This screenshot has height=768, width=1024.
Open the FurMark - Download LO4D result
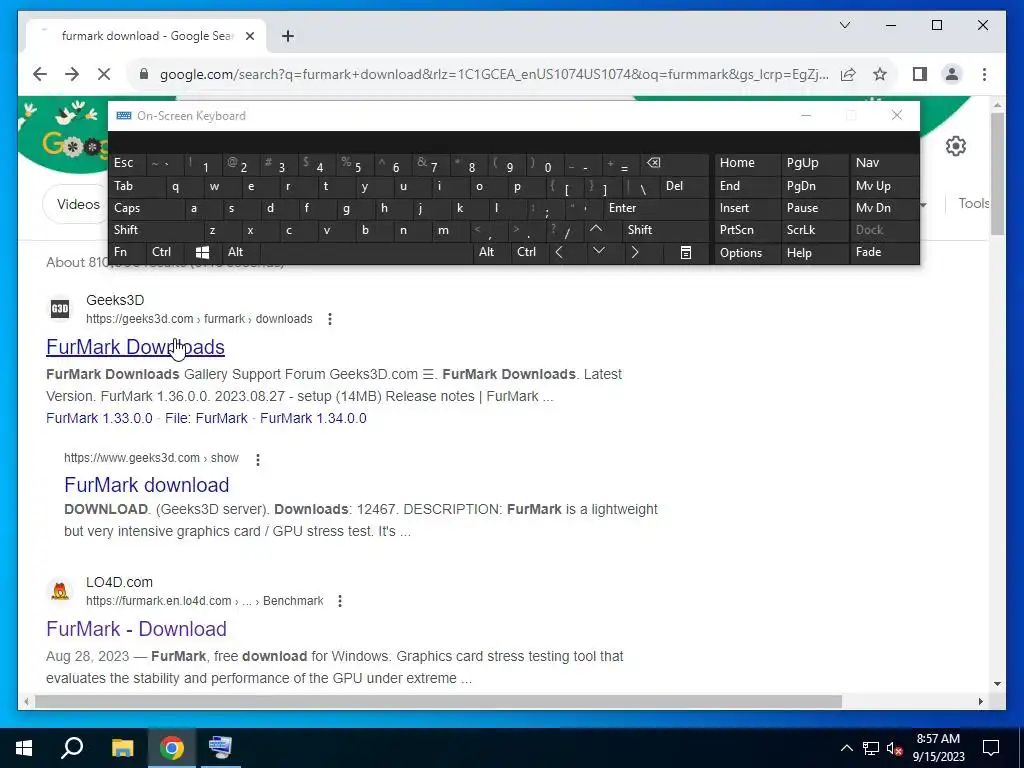pyautogui.click(x=136, y=628)
